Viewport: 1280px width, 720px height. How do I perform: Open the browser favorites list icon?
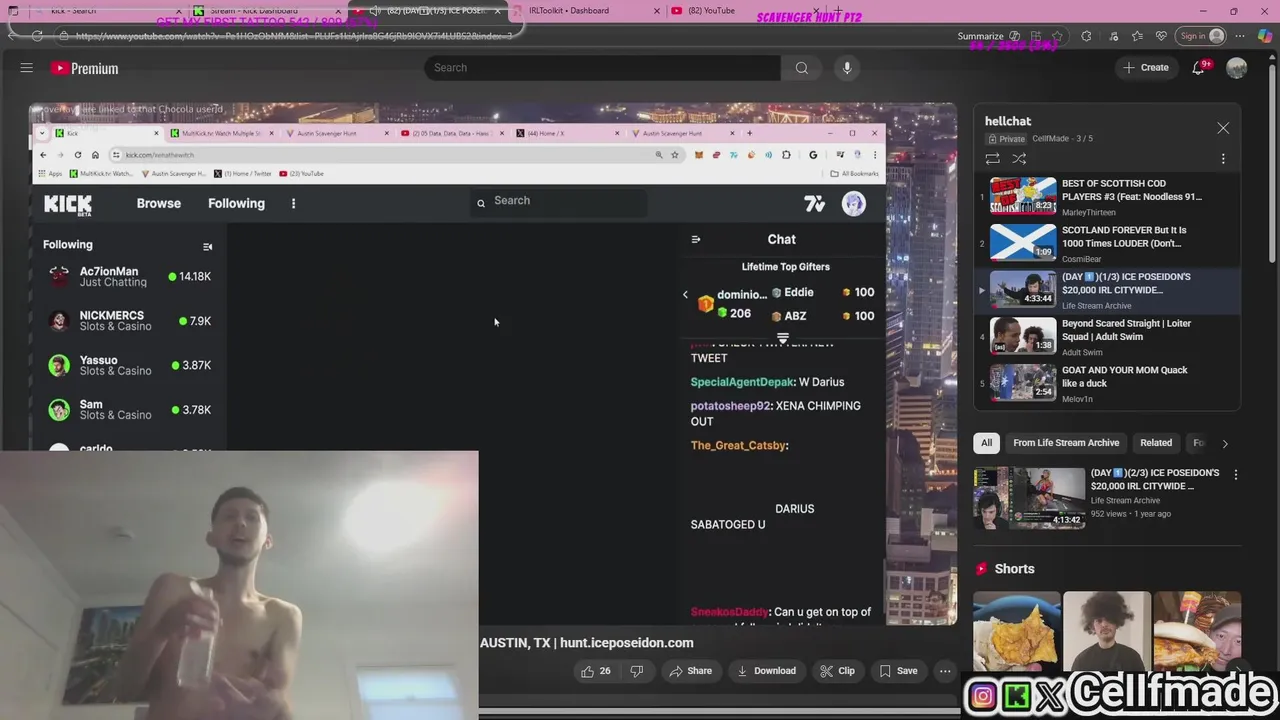[x=1137, y=36]
